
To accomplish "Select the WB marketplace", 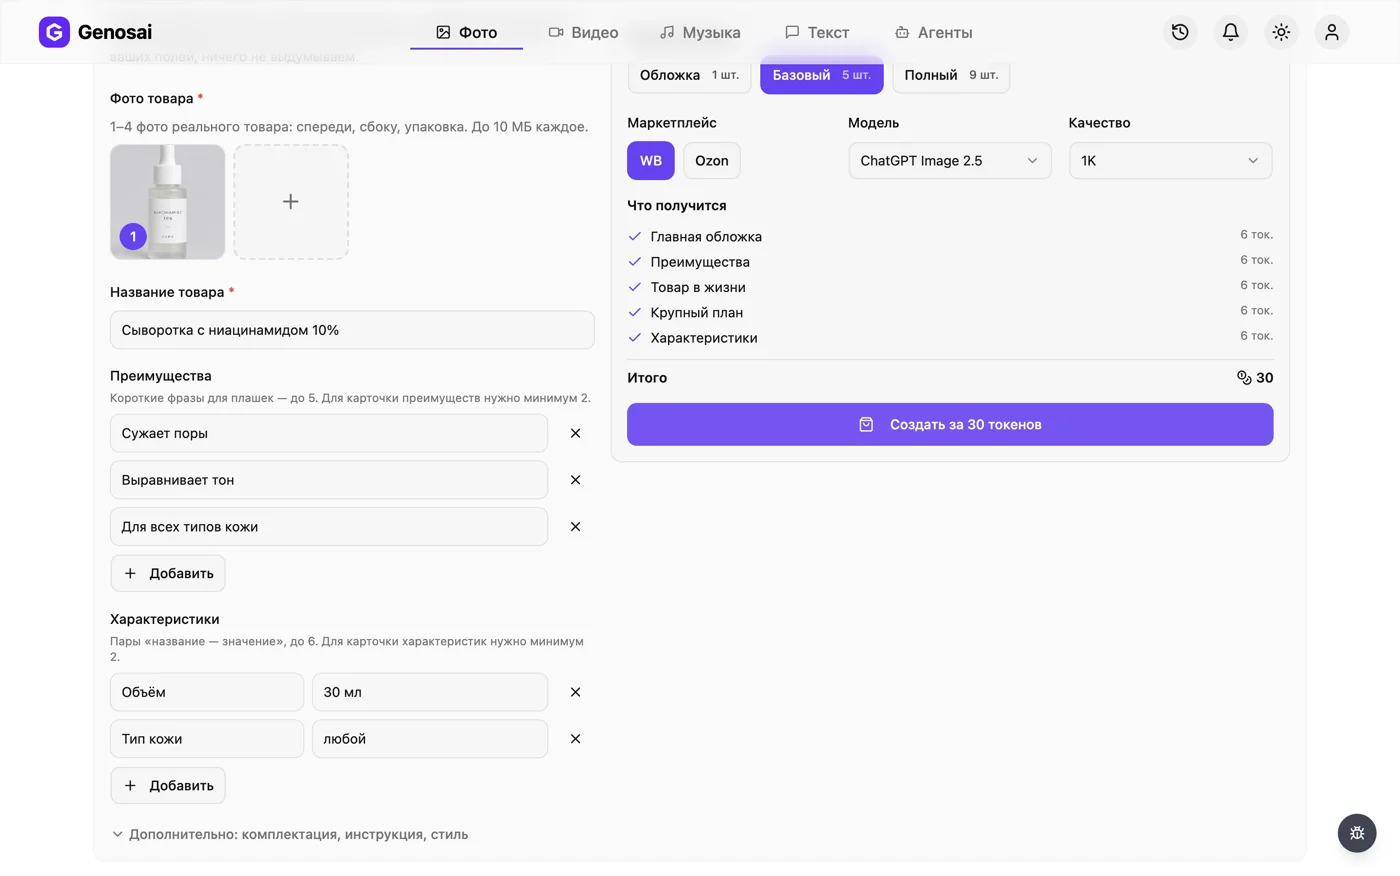I will (651, 161).
